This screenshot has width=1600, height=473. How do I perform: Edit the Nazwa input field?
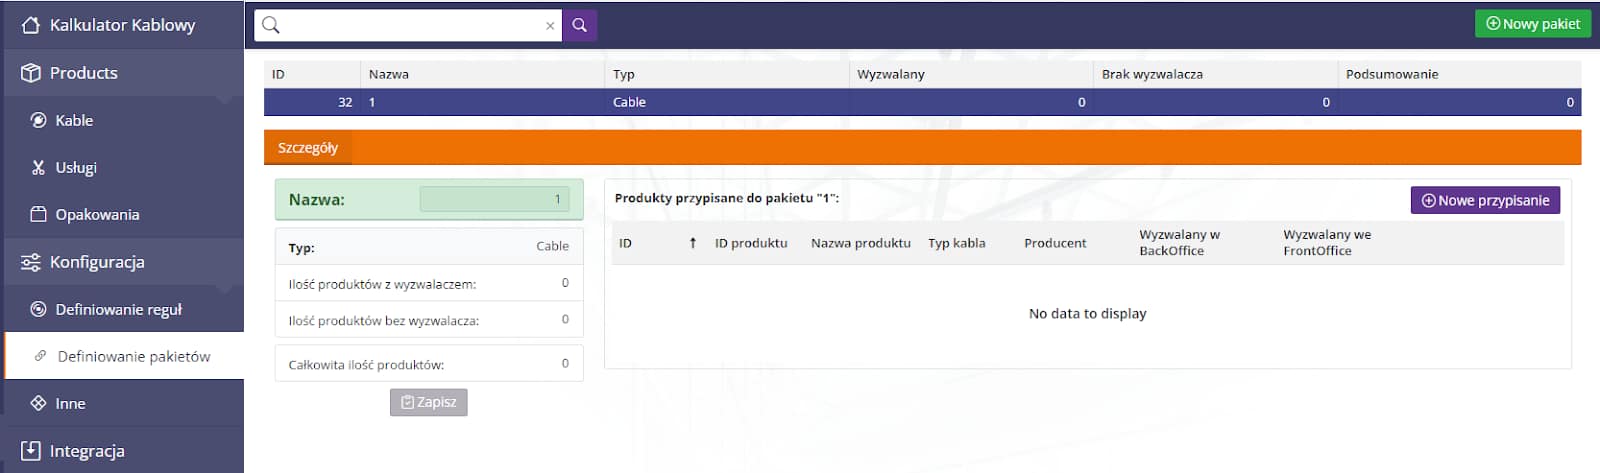tap(494, 199)
